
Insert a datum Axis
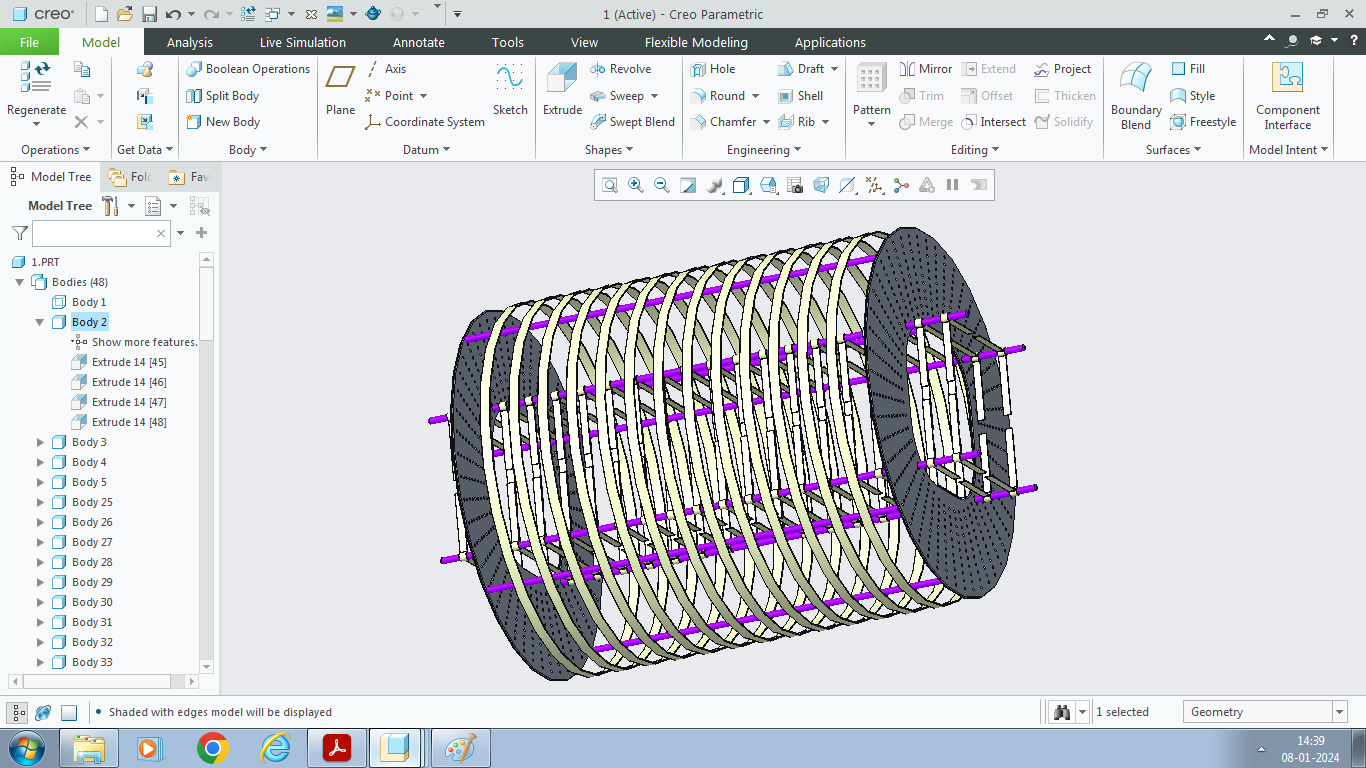pos(386,69)
